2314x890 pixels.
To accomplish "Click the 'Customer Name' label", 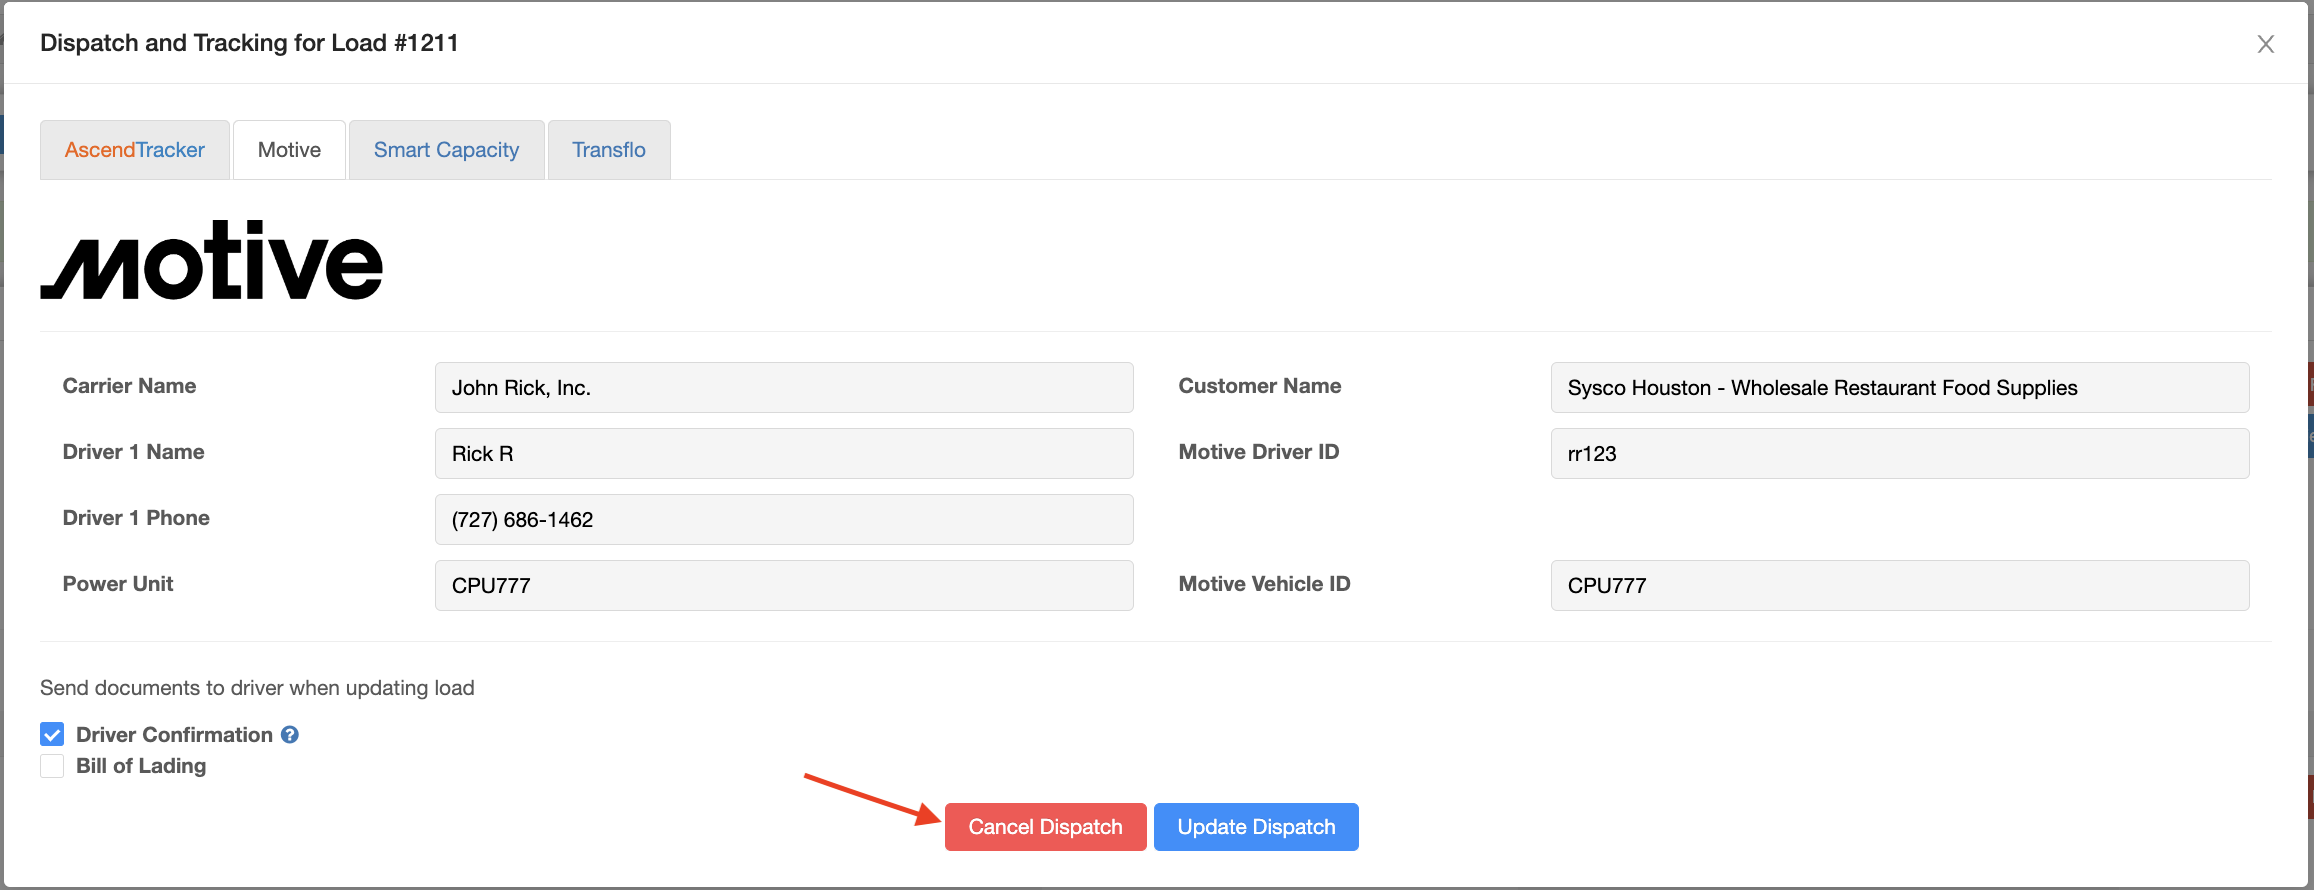I will click(1260, 386).
